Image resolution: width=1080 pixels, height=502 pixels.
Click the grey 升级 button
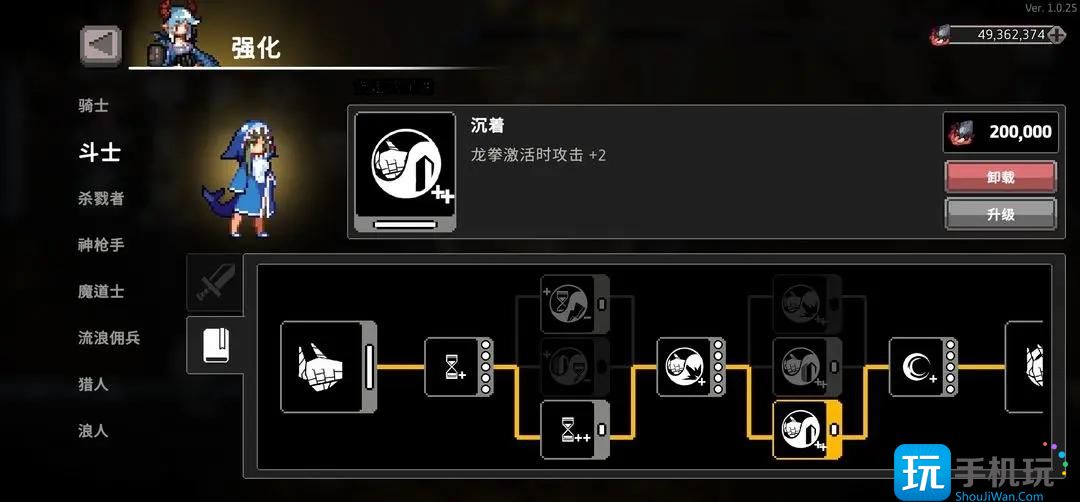pos(1000,214)
